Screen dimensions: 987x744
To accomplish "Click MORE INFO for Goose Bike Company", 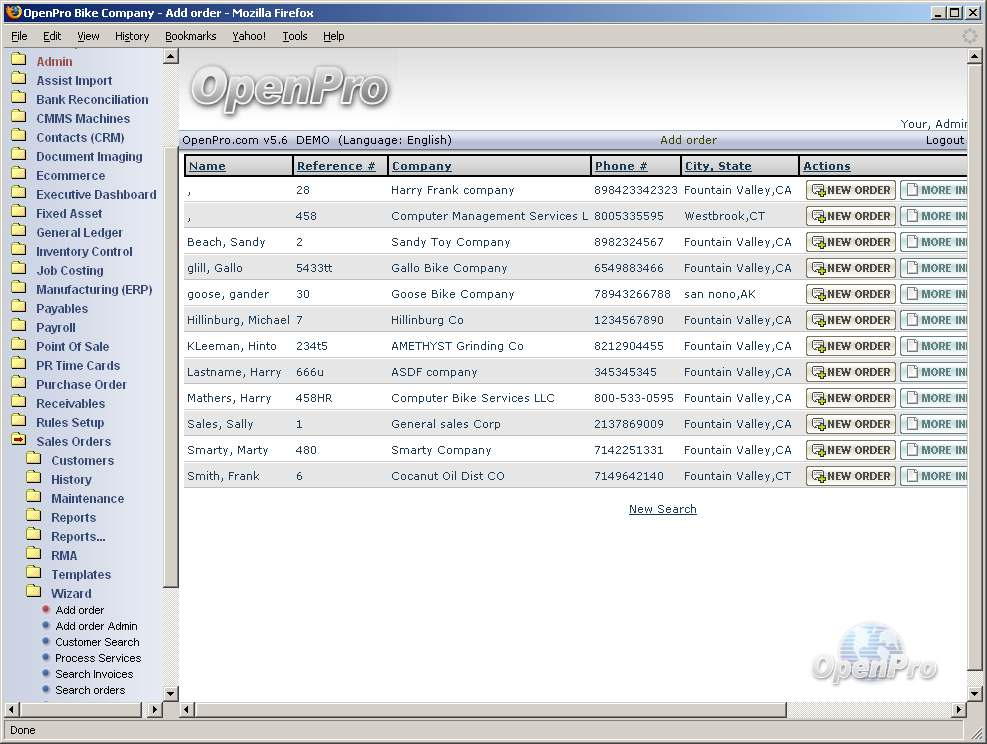I will [x=935, y=294].
